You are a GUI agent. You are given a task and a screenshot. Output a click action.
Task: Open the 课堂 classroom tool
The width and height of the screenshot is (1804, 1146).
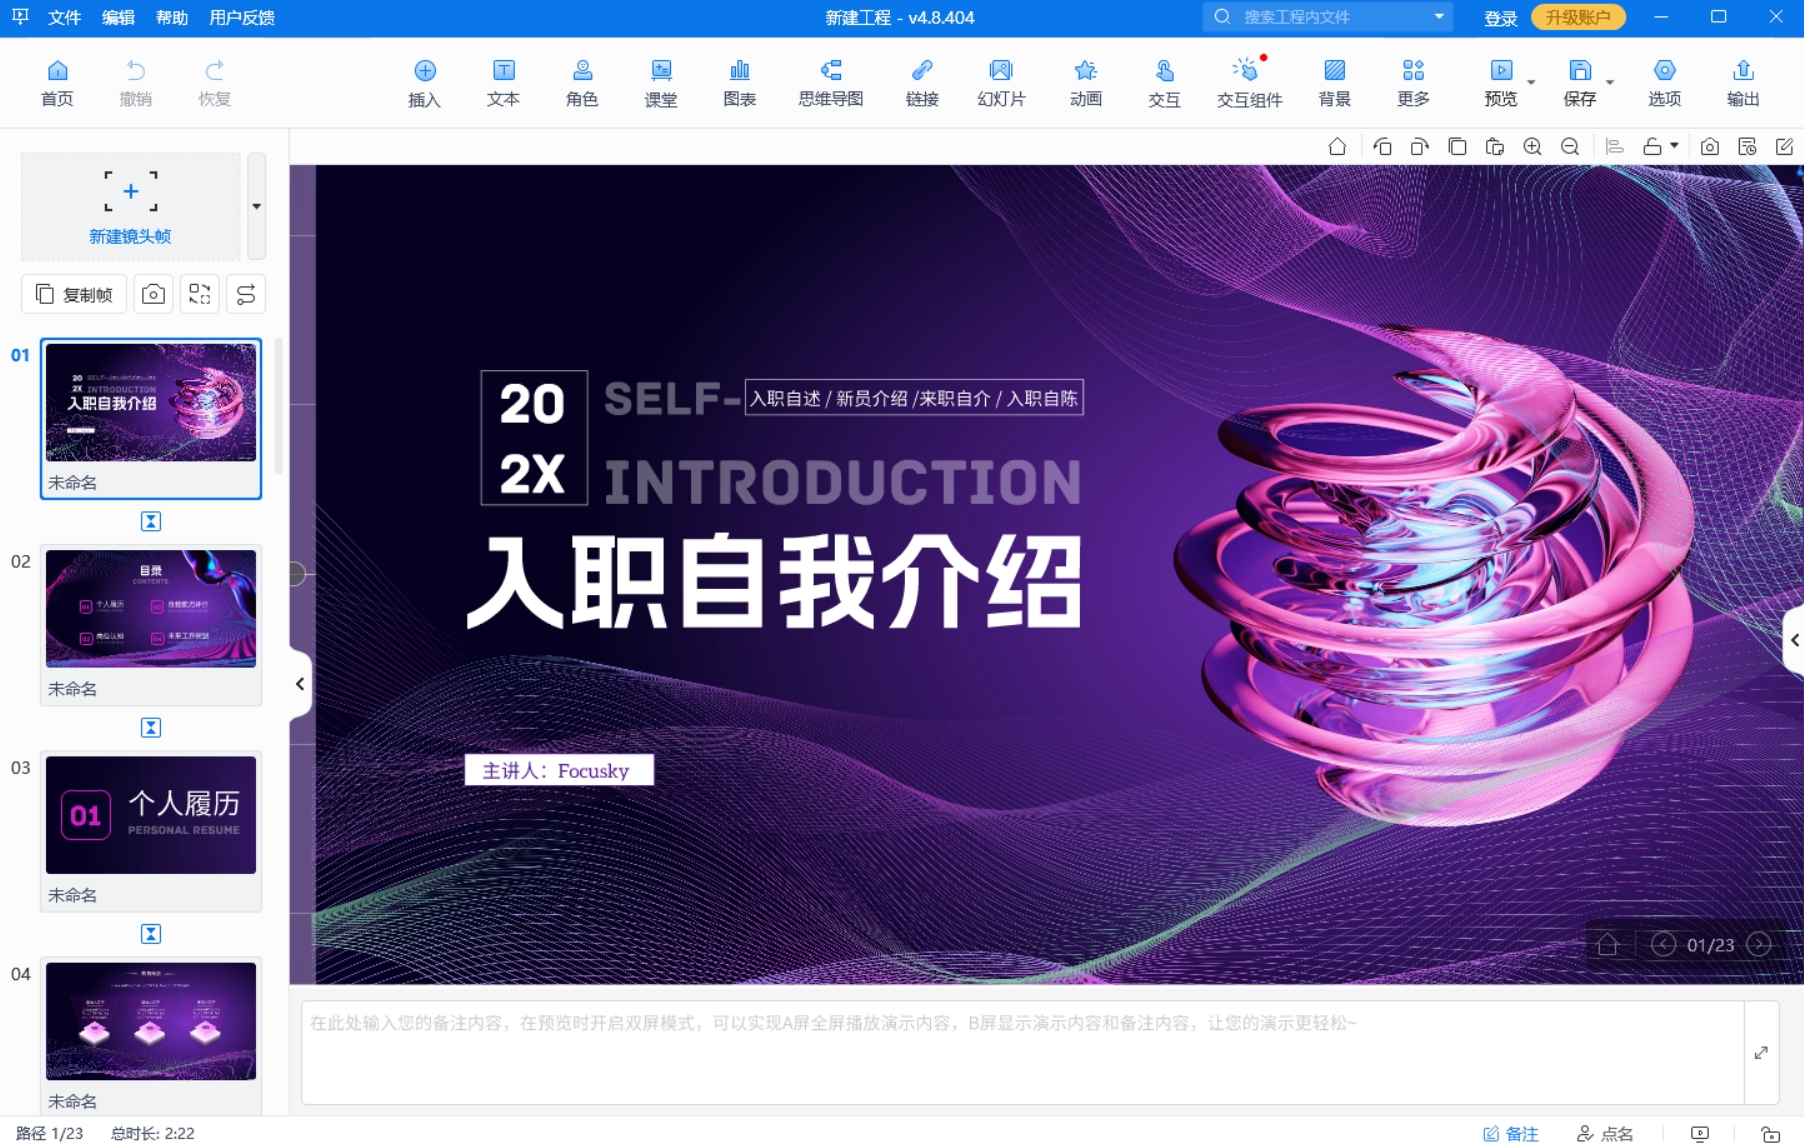click(x=661, y=82)
